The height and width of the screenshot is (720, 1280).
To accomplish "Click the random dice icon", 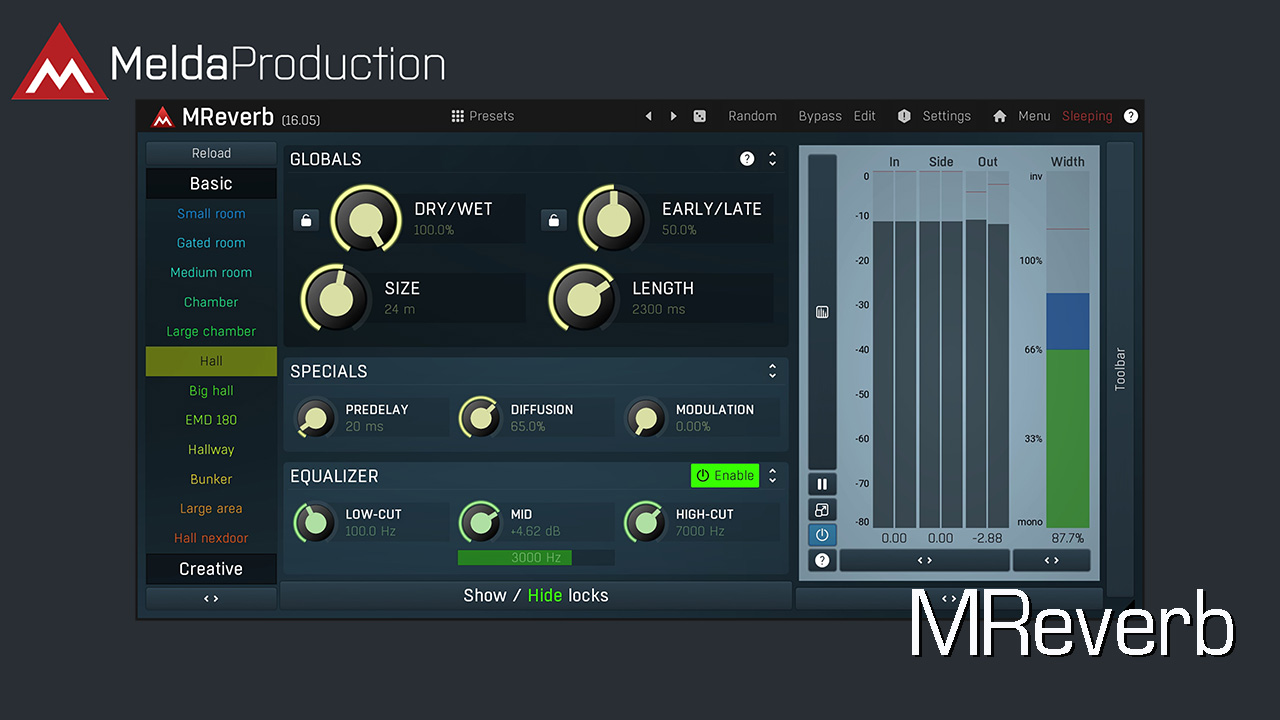I will pos(700,116).
